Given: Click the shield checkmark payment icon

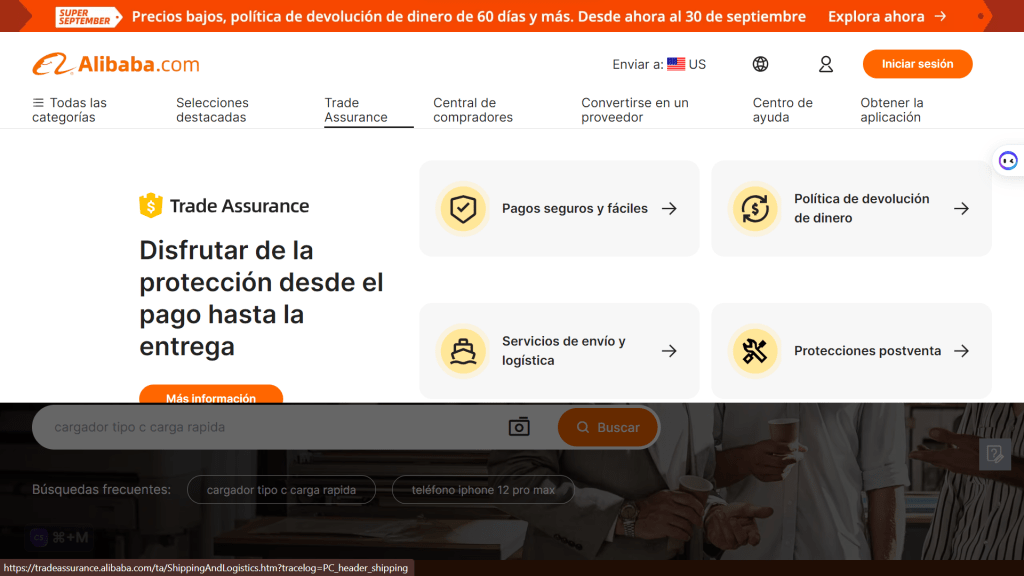Looking at the screenshot, I should (x=463, y=209).
